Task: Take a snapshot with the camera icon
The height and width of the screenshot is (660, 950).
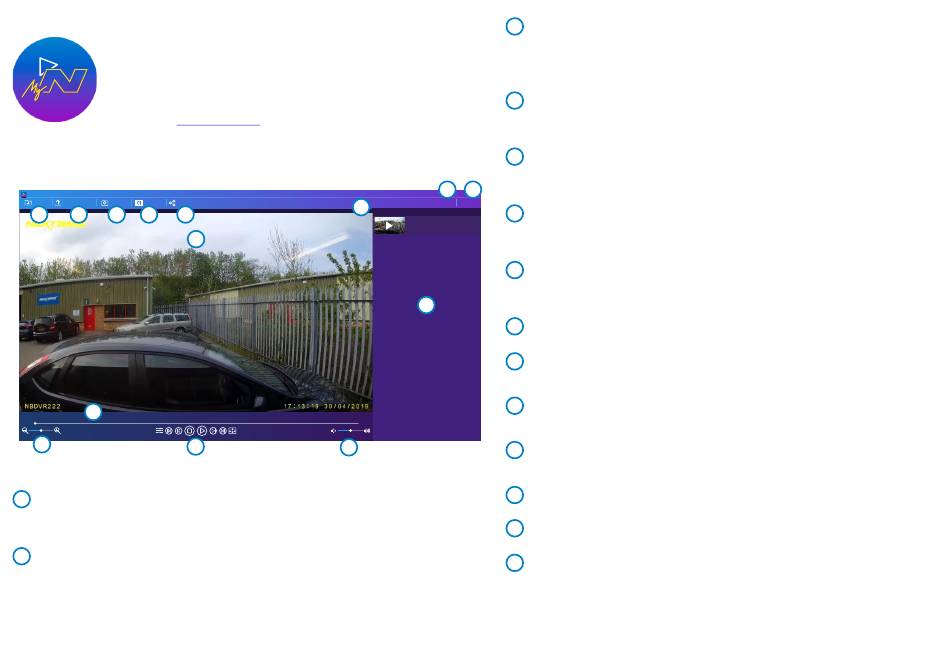Action: pyautogui.click(x=104, y=203)
